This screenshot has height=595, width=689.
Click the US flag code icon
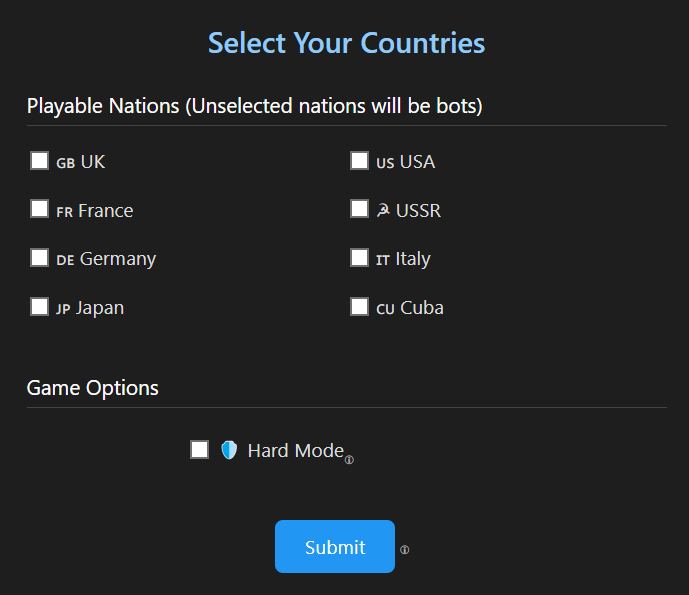[x=385, y=163]
